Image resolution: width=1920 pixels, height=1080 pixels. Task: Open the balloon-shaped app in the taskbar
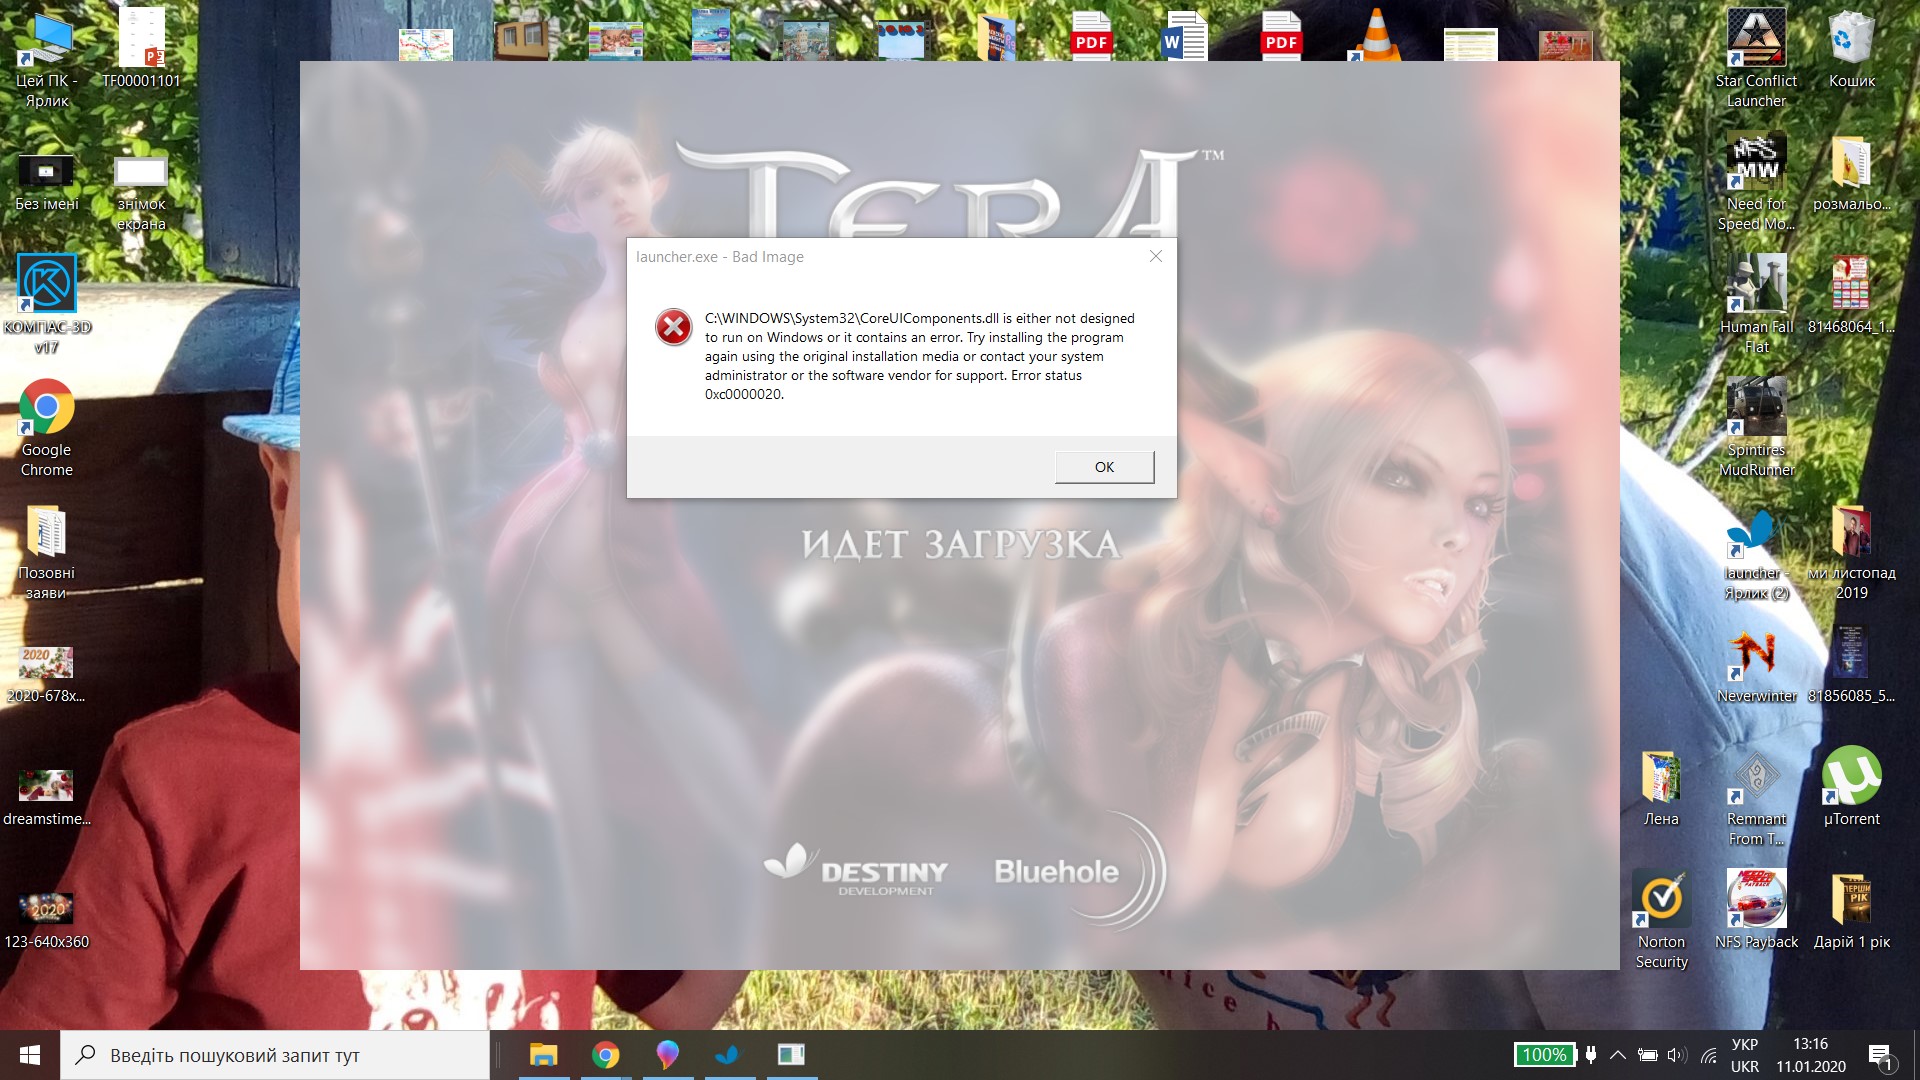667,1055
